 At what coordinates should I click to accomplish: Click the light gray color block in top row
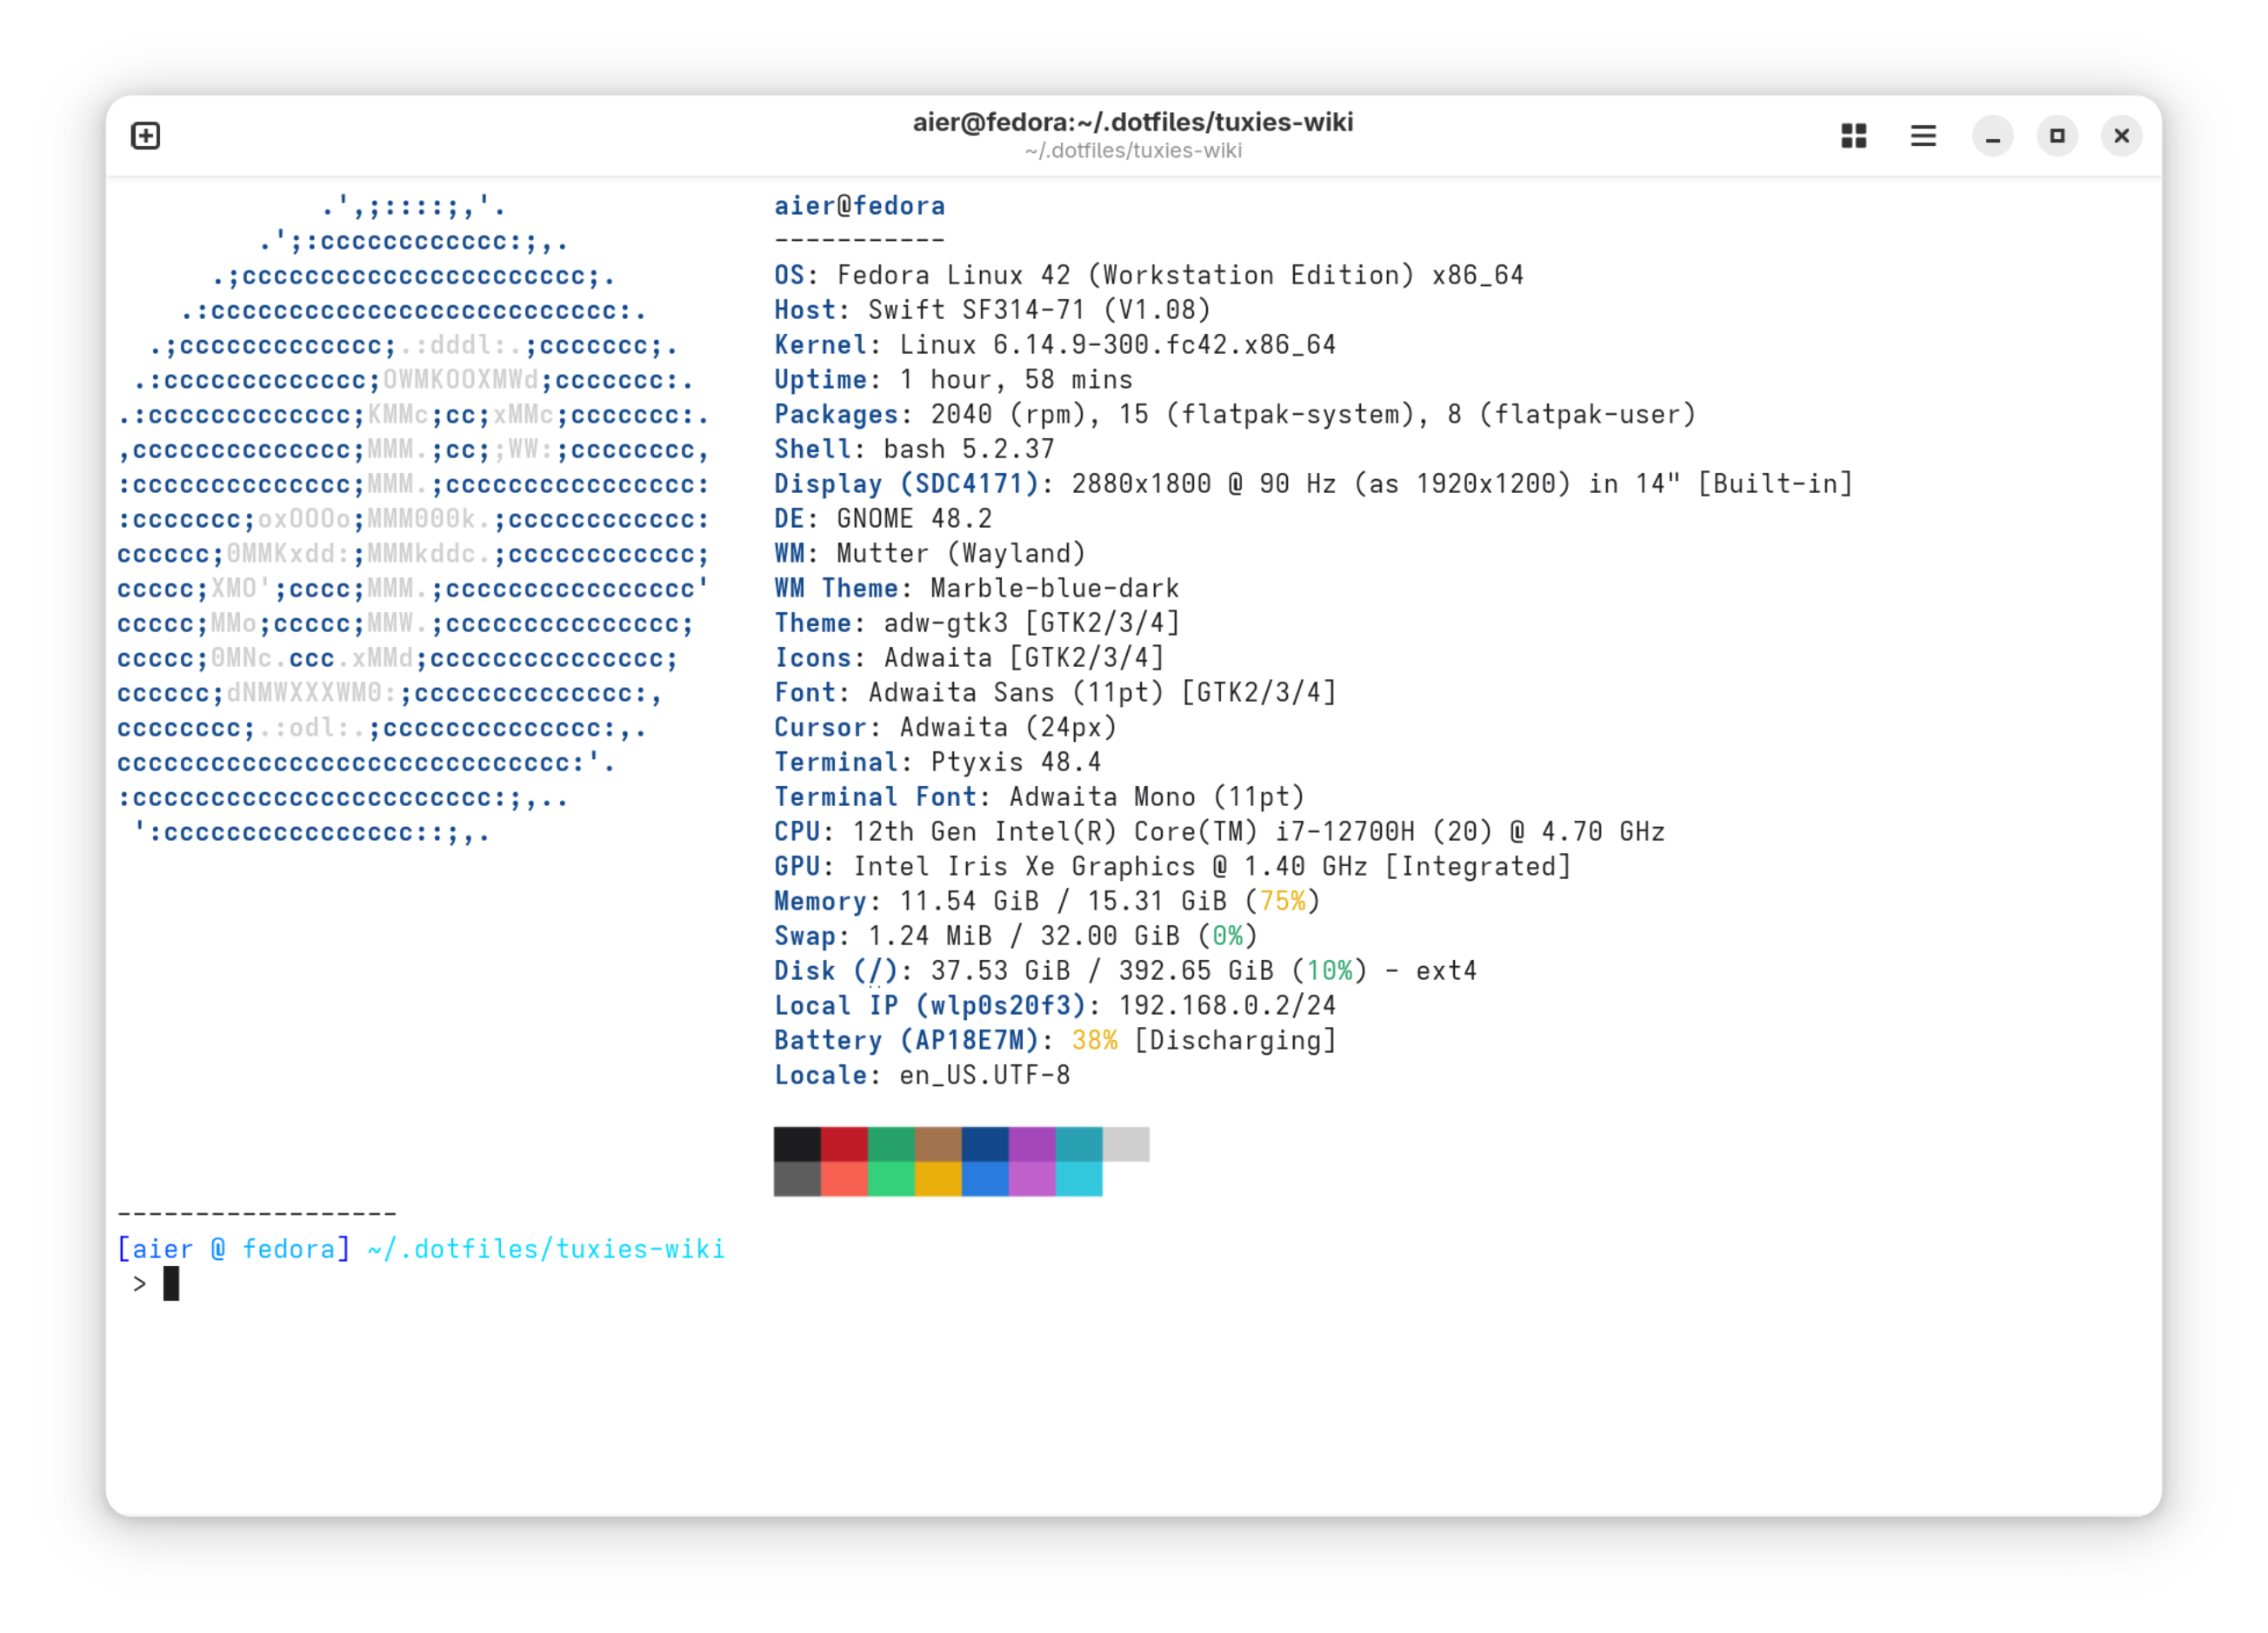tap(1126, 1144)
